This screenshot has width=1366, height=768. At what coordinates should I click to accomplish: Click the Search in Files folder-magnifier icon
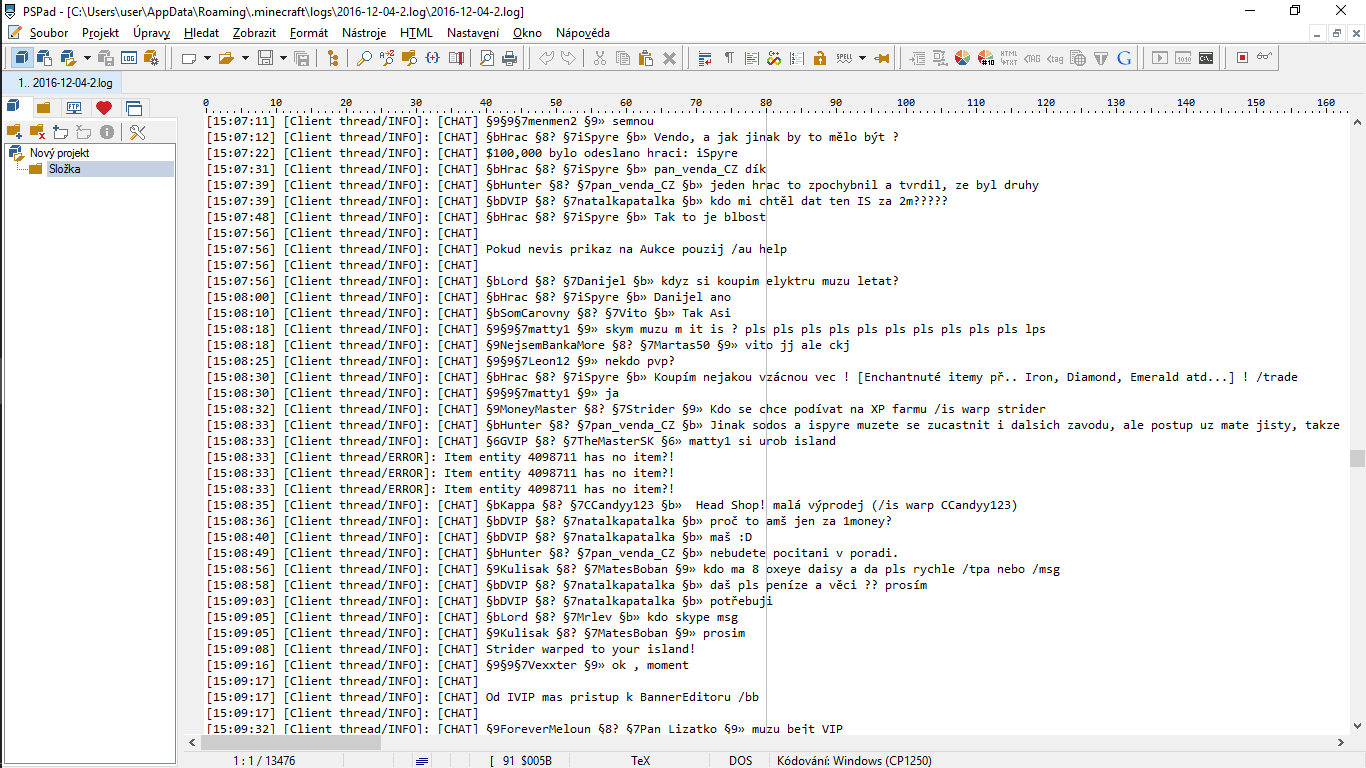click(x=409, y=58)
